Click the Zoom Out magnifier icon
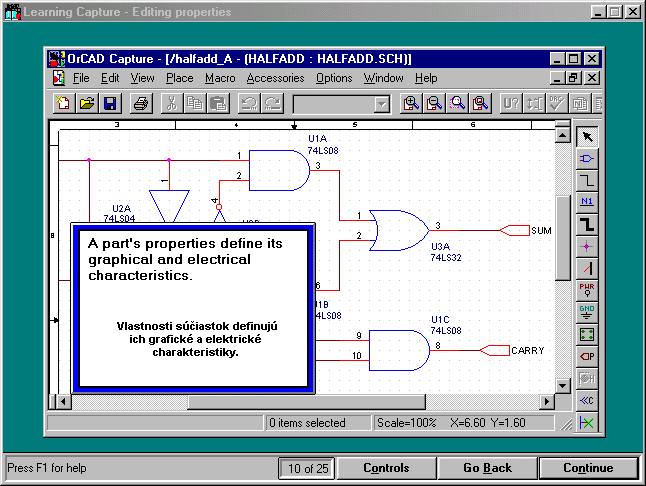Viewport: 646px width, 486px height. (434, 103)
